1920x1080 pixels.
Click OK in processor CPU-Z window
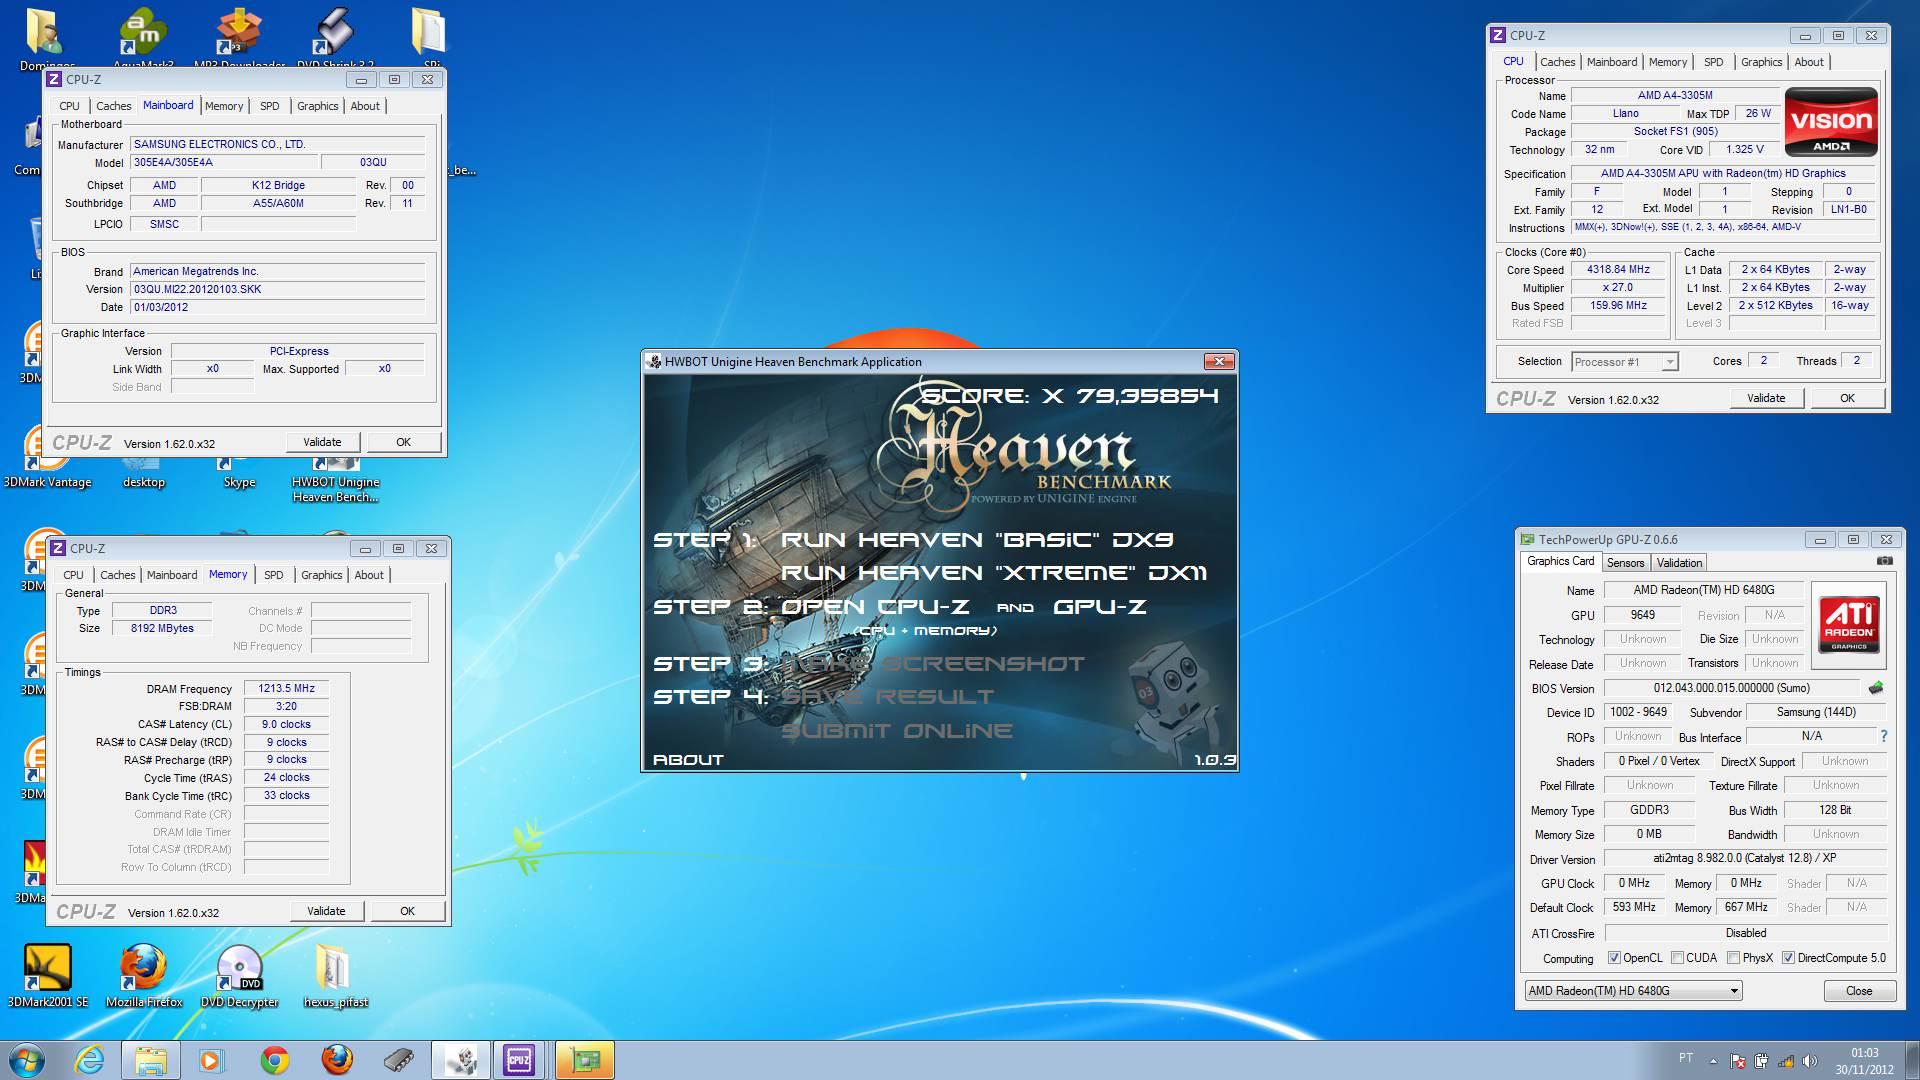pos(1847,398)
